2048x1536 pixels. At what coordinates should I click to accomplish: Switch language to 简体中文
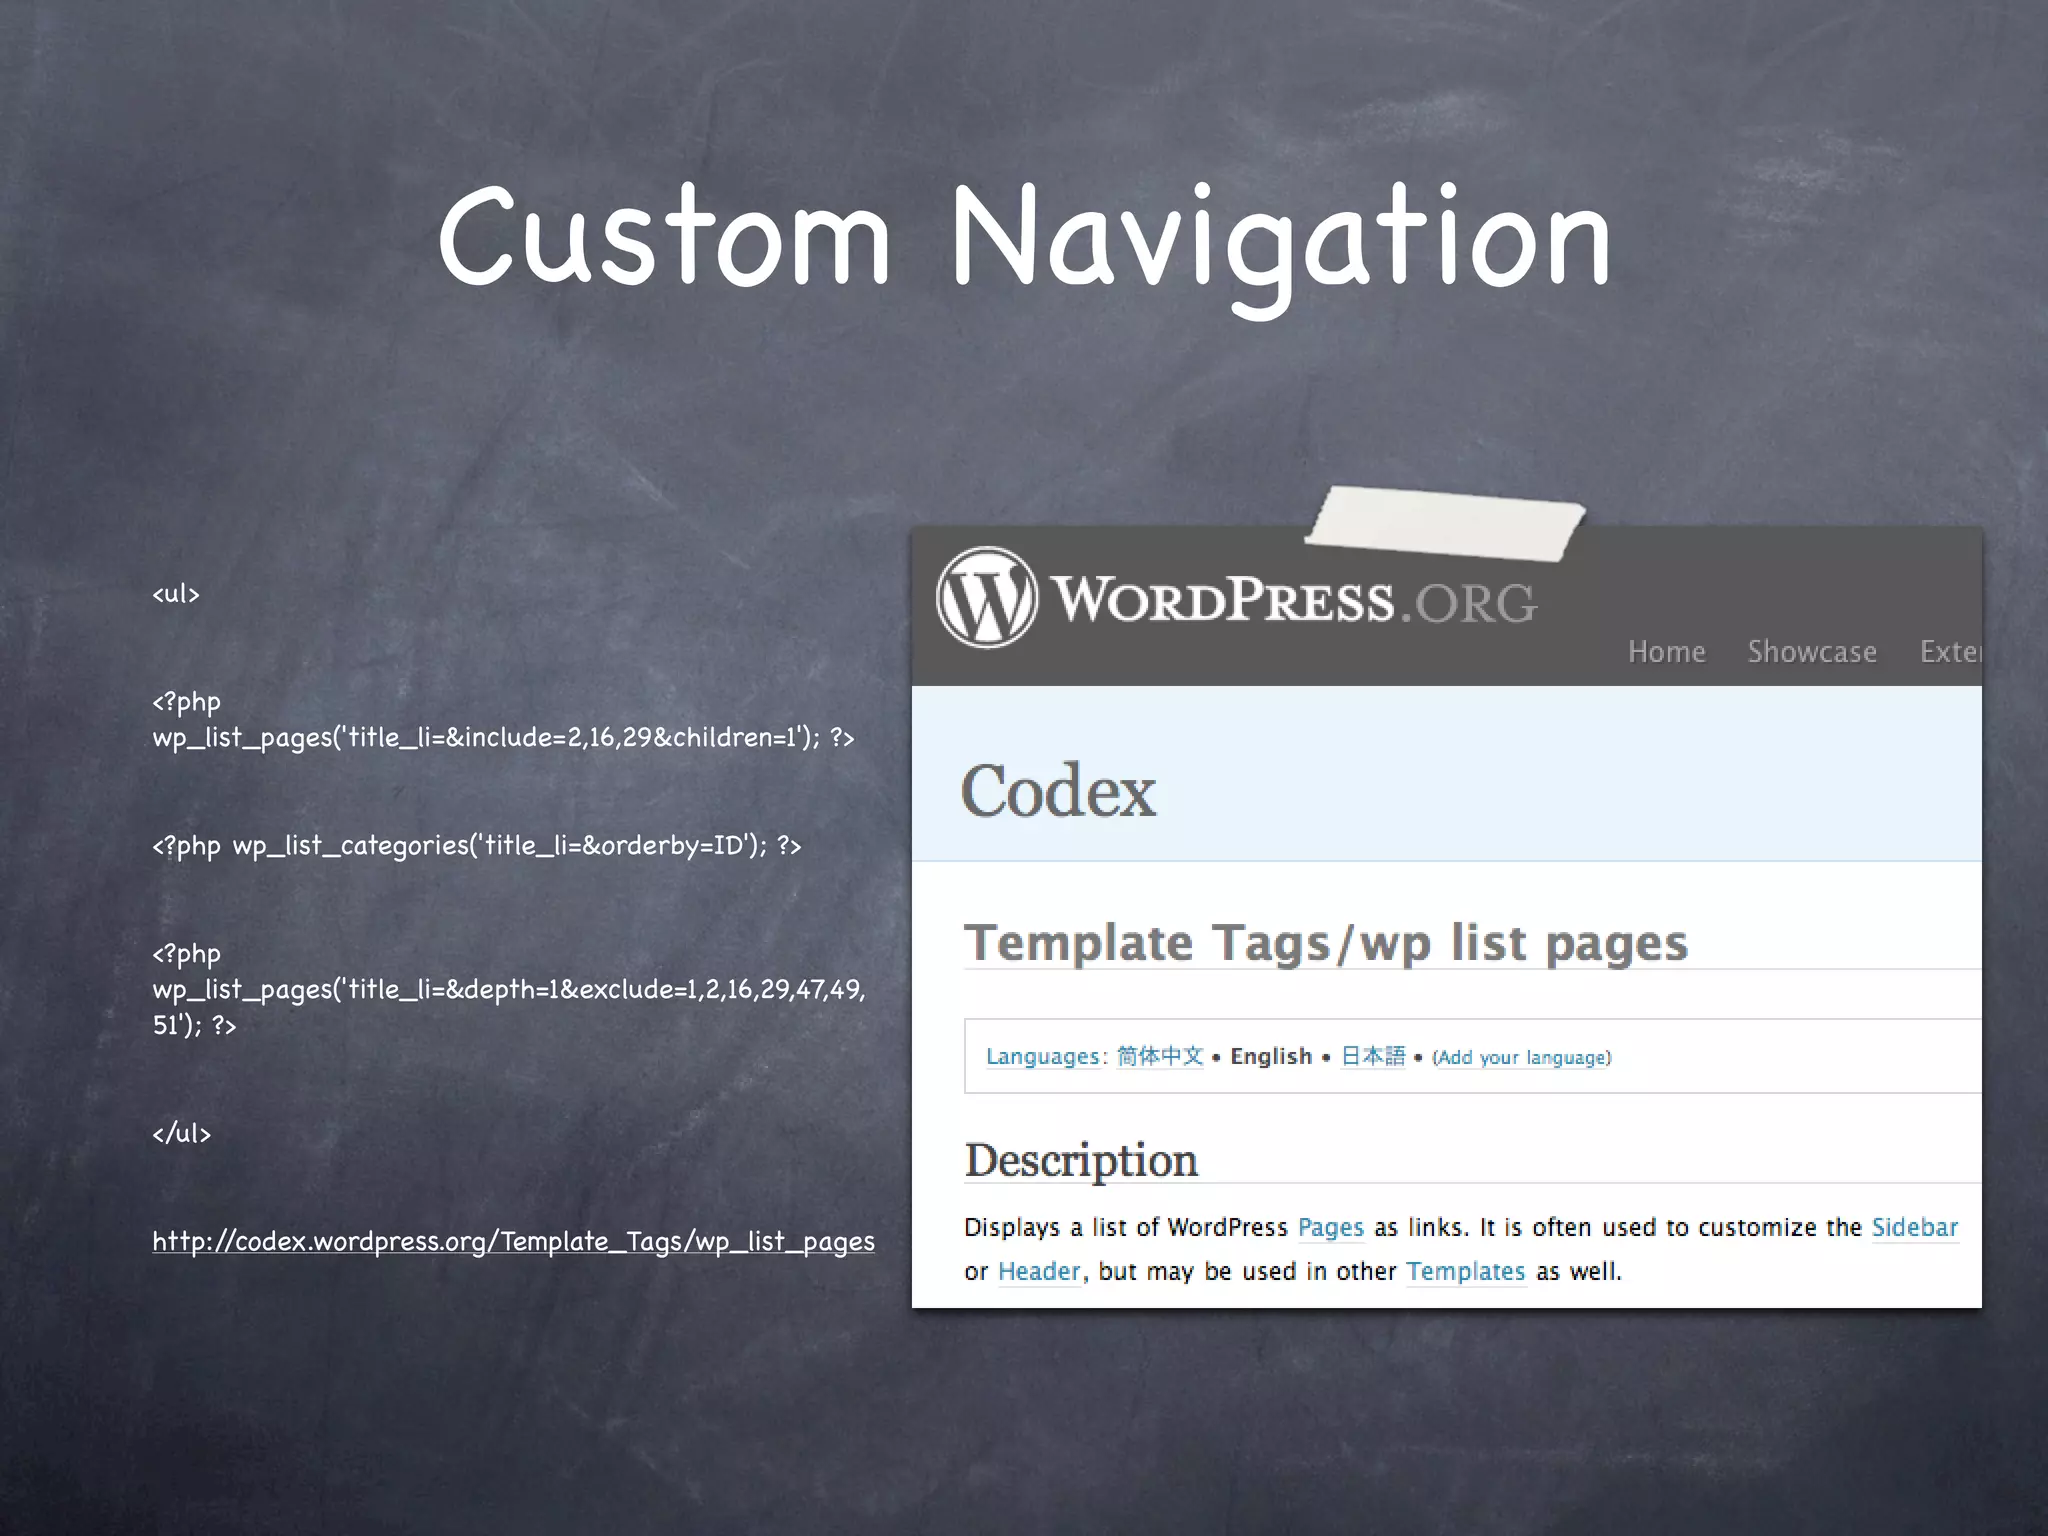1160,1056
